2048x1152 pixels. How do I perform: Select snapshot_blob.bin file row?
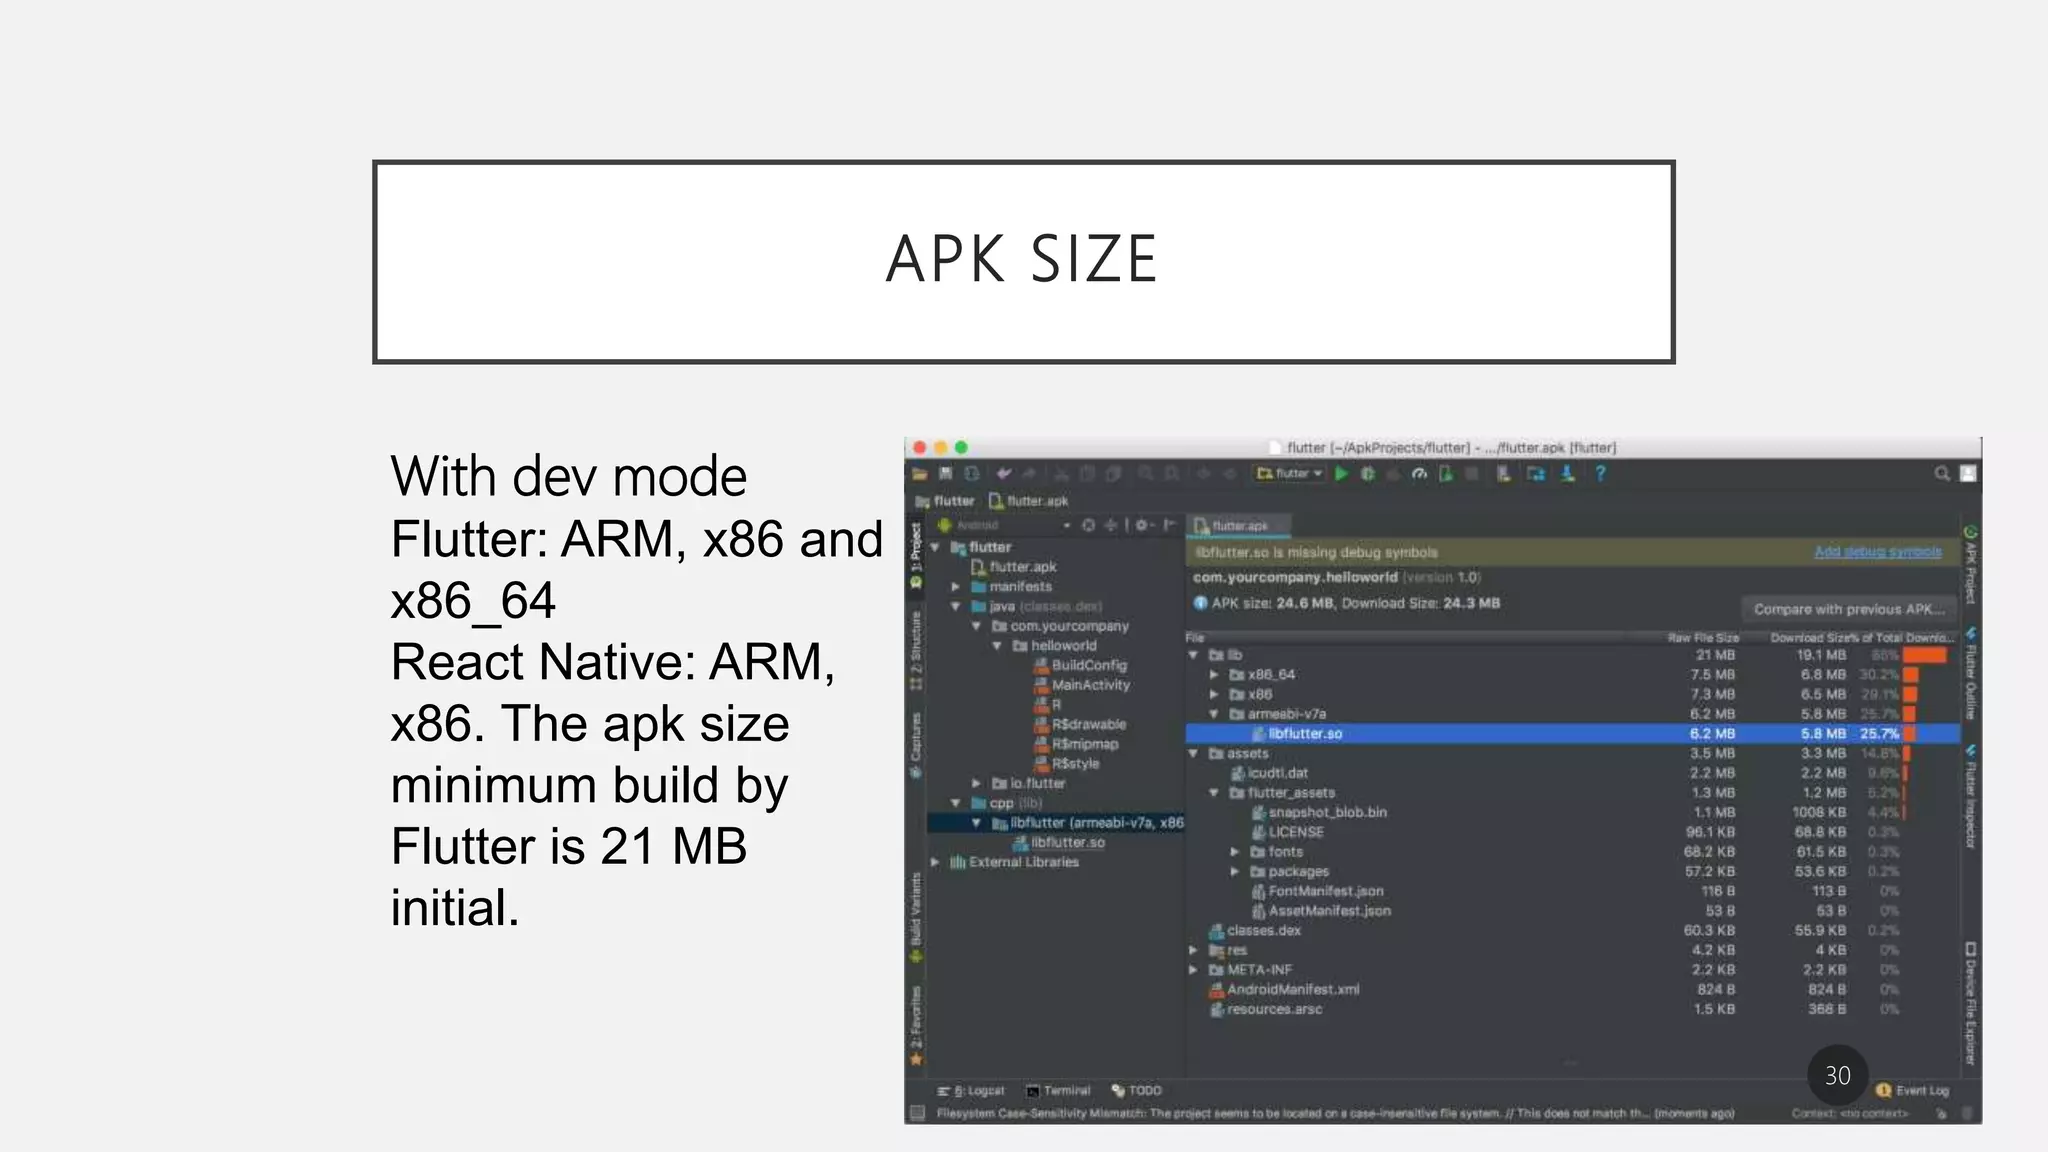[1572, 813]
